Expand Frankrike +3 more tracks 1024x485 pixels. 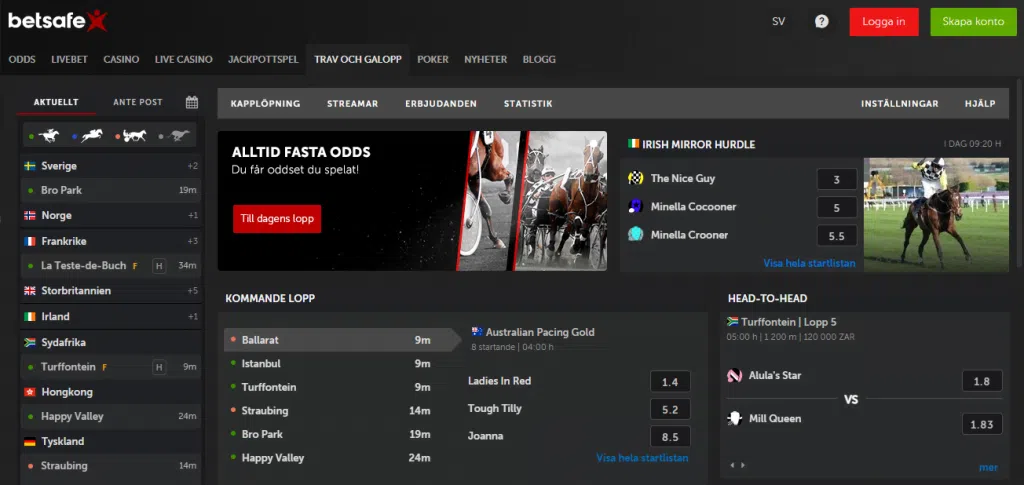coord(192,242)
